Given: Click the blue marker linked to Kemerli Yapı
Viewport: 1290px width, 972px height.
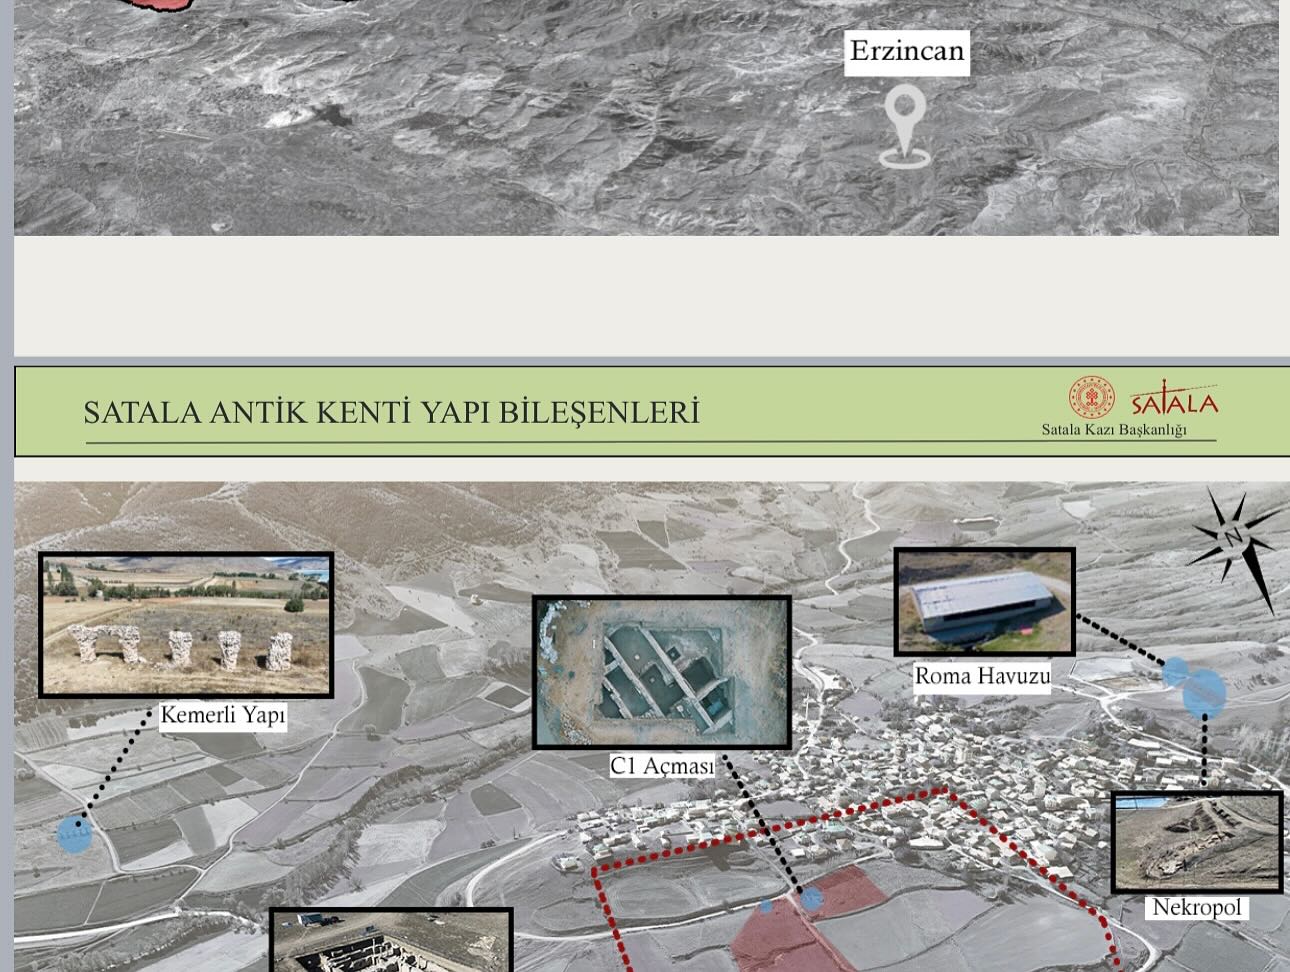Looking at the screenshot, I should [75, 834].
